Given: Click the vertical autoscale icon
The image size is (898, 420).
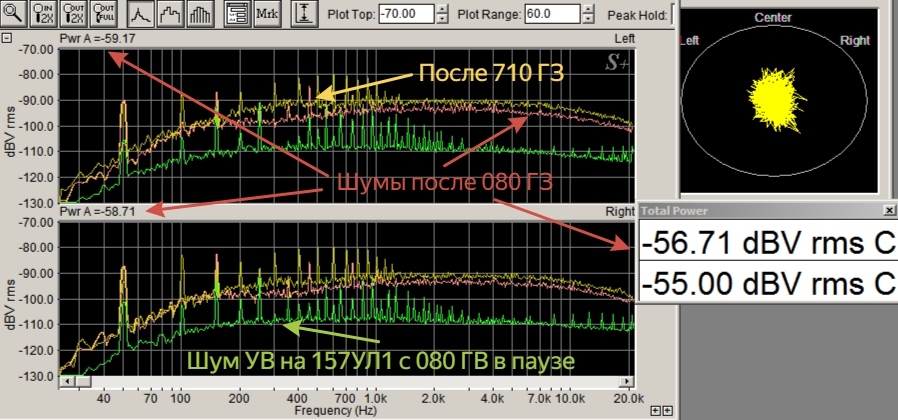Looking at the screenshot, I should (304, 14).
